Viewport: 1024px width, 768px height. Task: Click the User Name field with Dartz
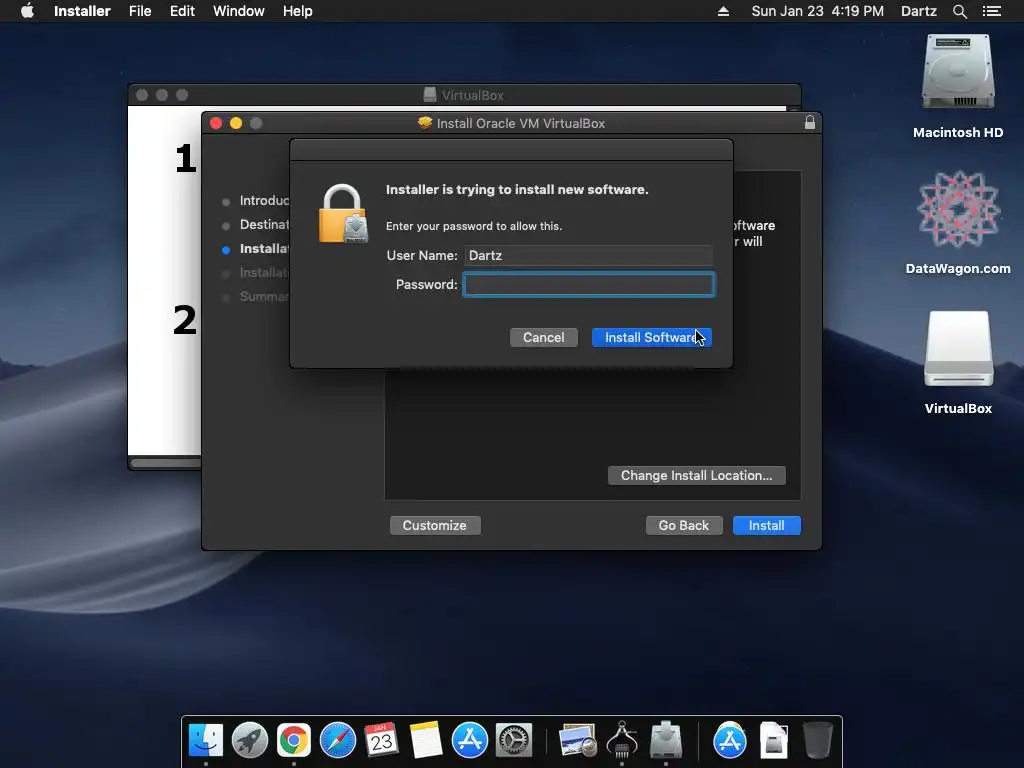588,255
